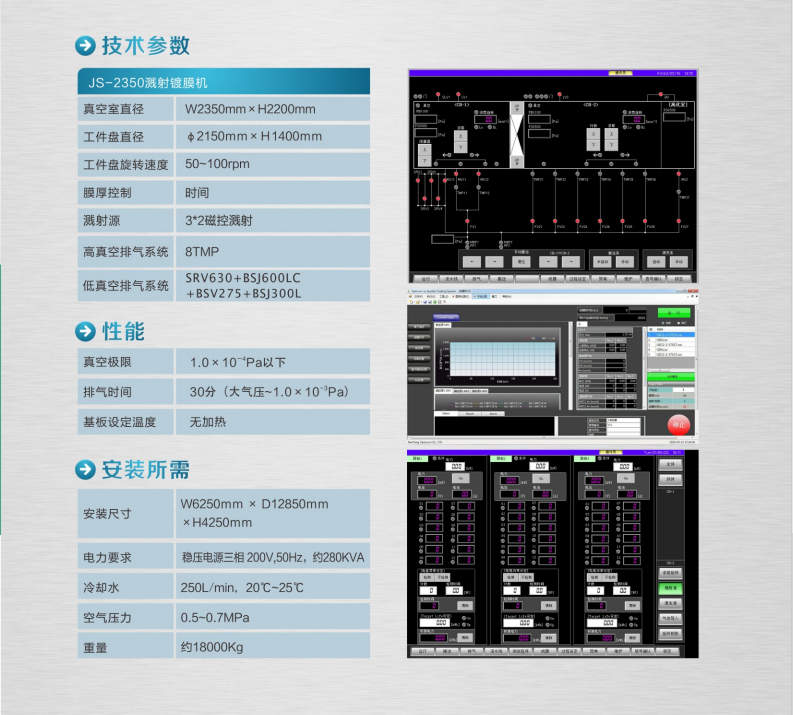Toggle the FV06 valve indicator
This screenshot has height=715, width=793.
pyautogui.click(x=645, y=221)
